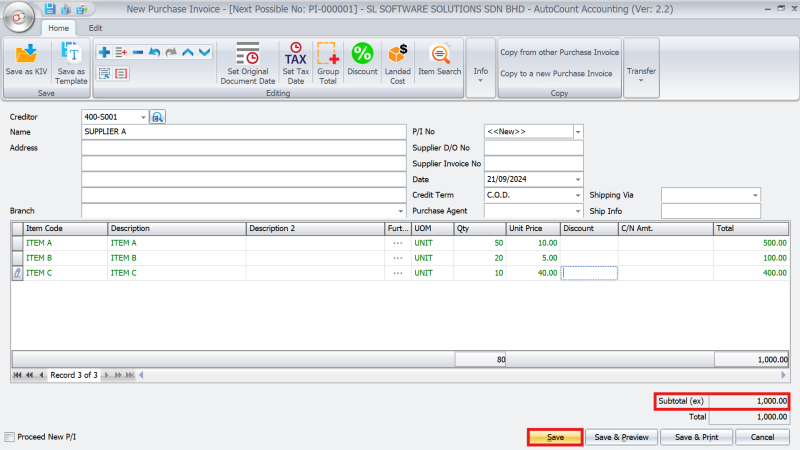
Task: Click the Name field containing SUPPLIER A
Action: tap(244, 132)
